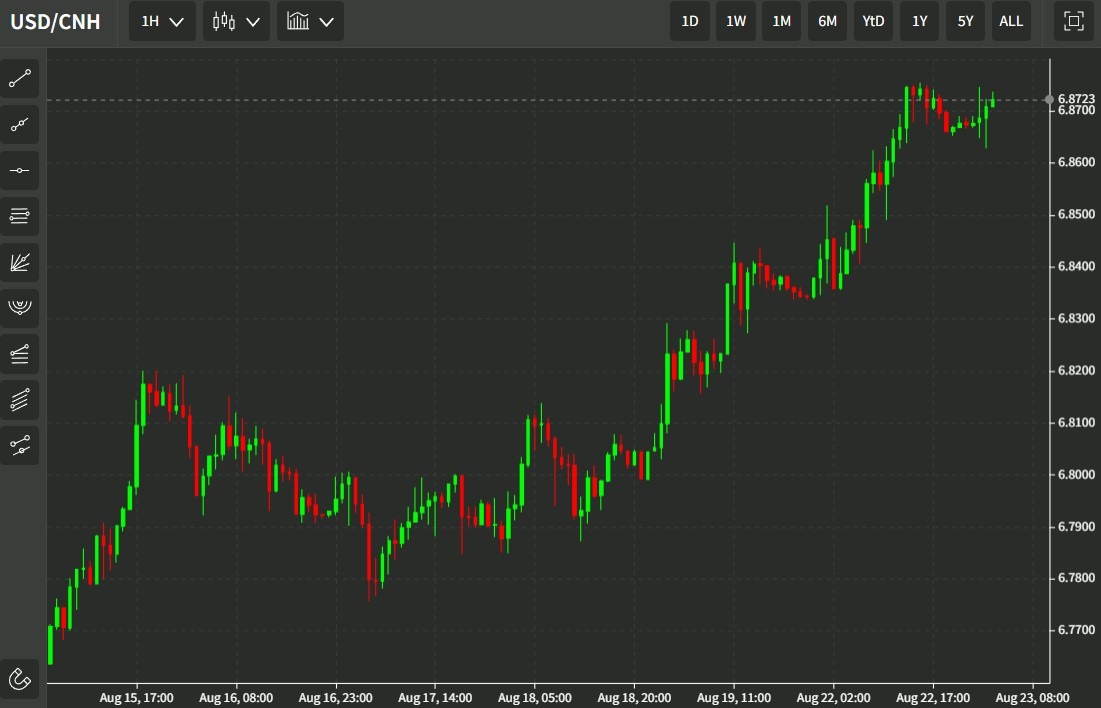Click the last green candle near 6.8723
1101x708 pixels.
point(992,103)
